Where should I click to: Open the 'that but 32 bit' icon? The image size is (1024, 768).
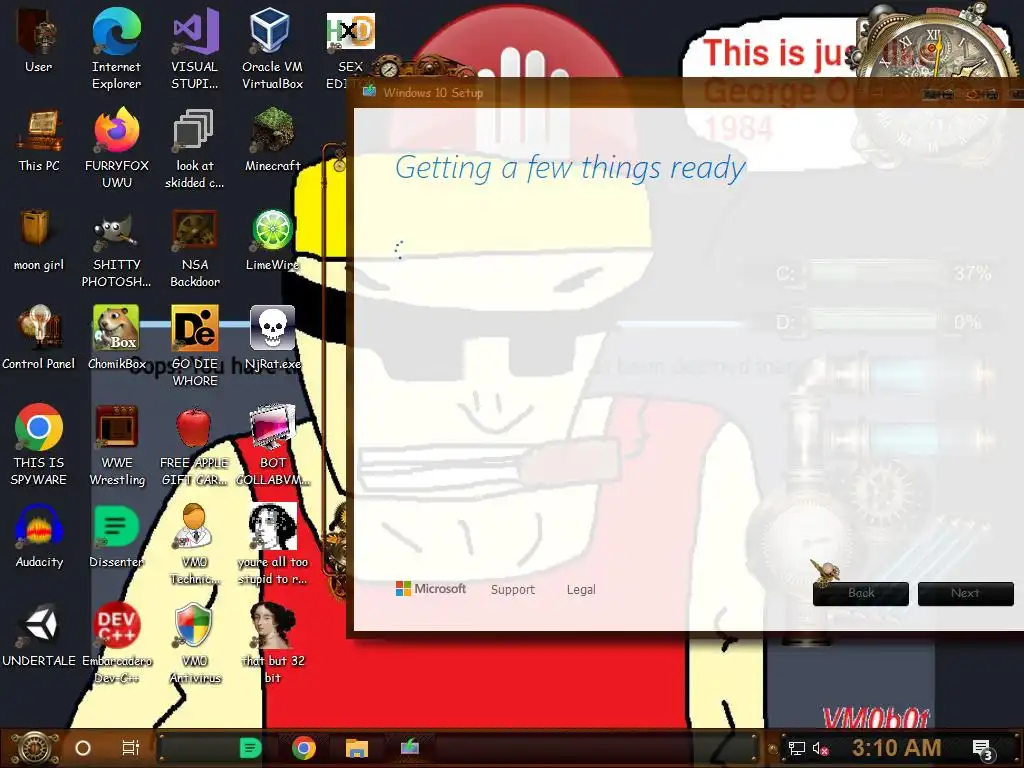pos(272,643)
